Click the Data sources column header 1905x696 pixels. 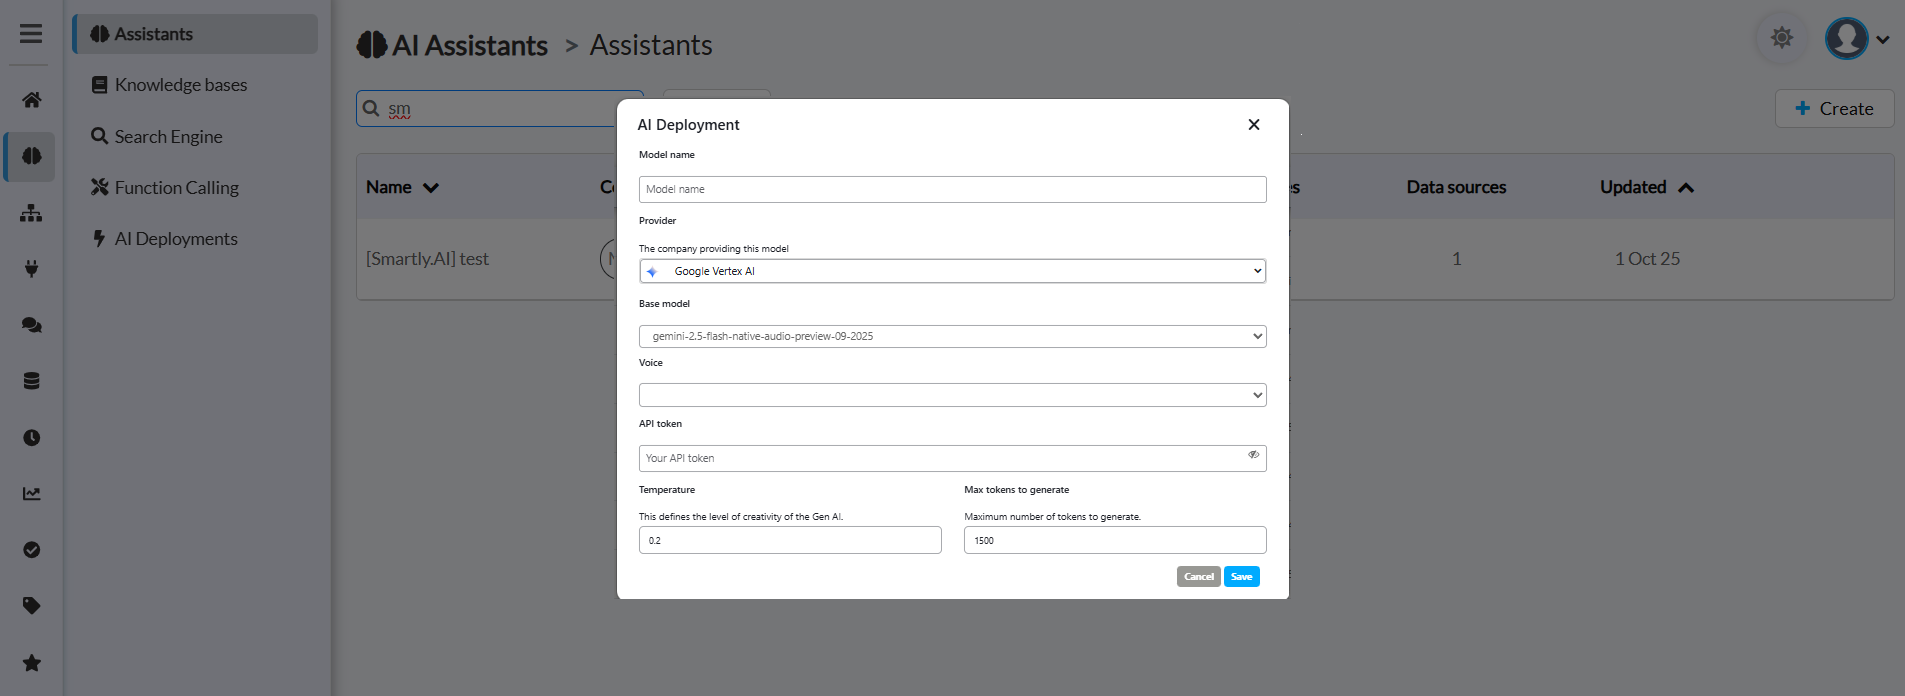pyautogui.click(x=1456, y=187)
